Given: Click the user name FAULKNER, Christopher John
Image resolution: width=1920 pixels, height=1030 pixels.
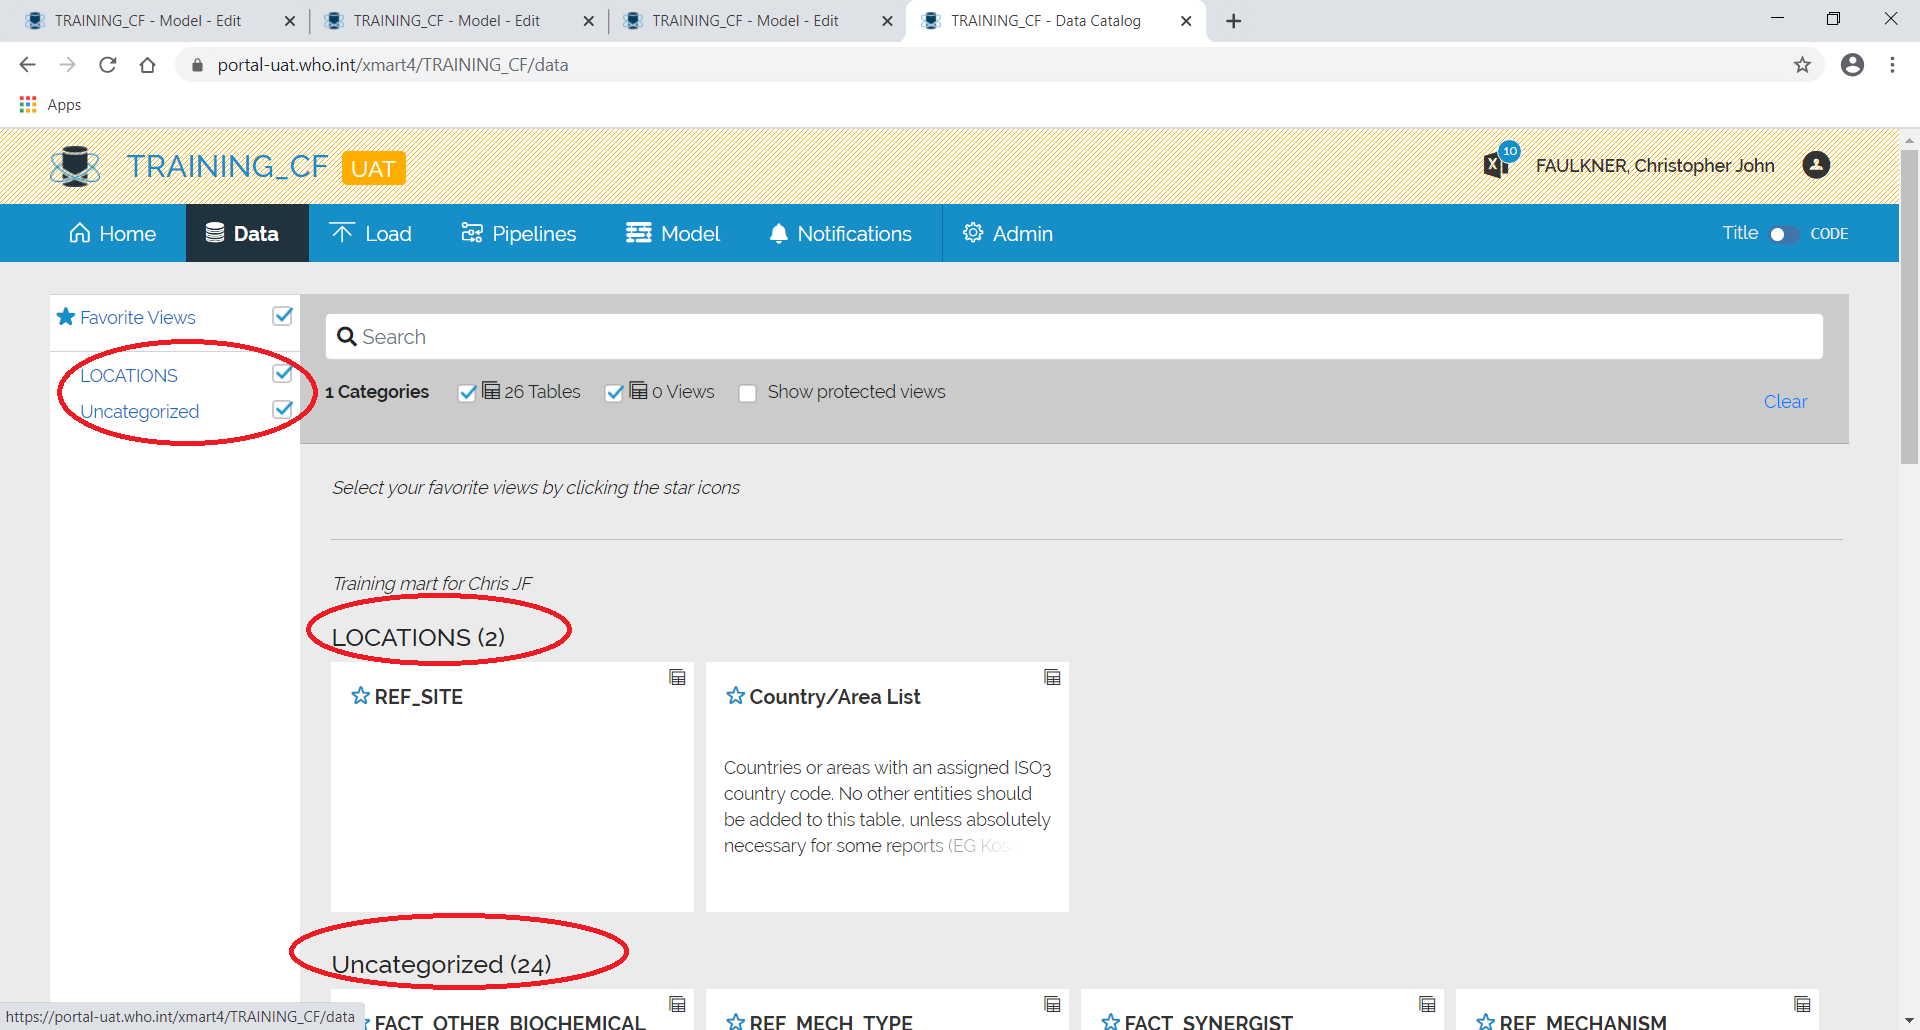Looking at the screenshot, I should point(1655,166).
